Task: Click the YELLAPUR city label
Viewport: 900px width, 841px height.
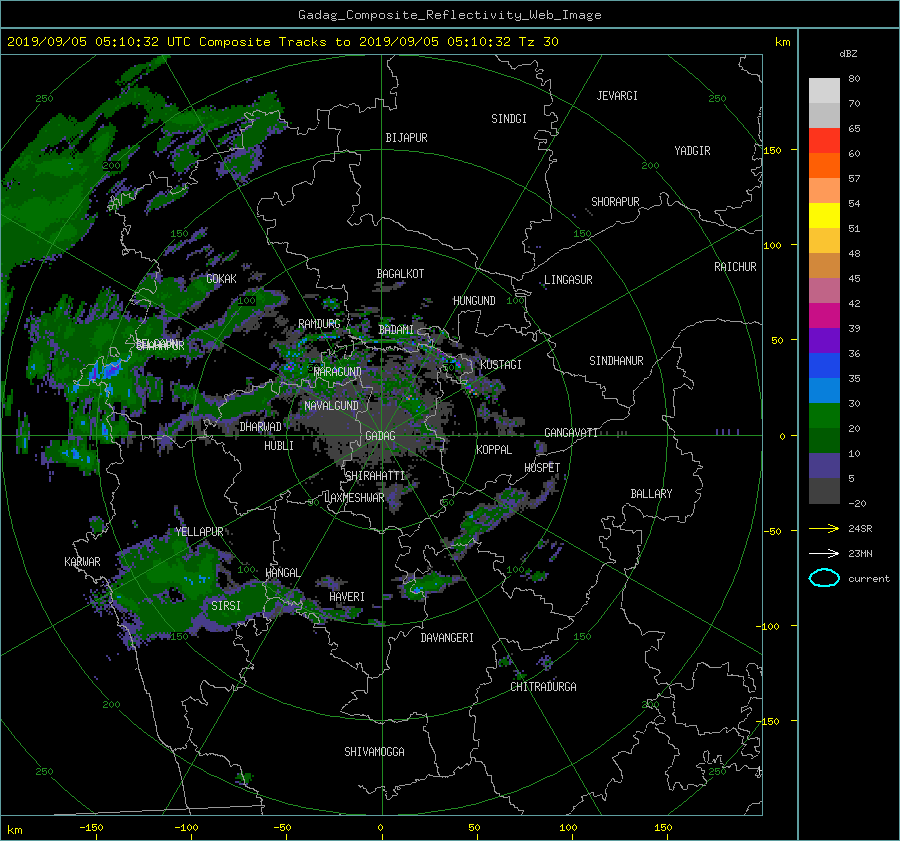Action: (x=199, y=532)
